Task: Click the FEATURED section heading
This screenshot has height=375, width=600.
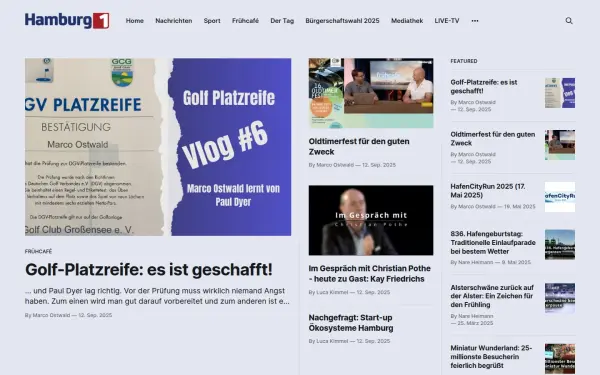Action: (x=464, y=61)
